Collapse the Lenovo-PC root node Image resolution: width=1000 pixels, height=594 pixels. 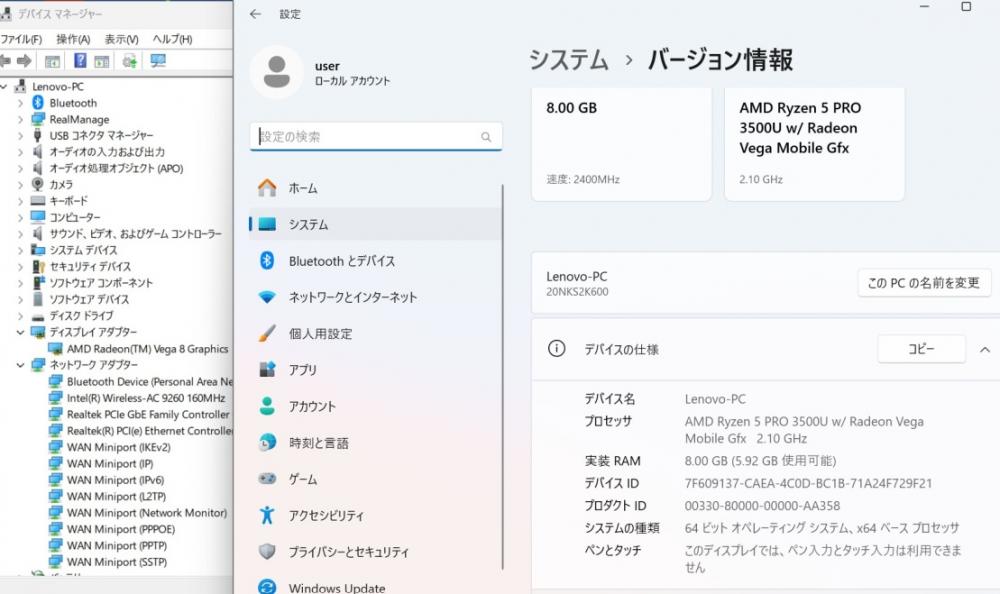coord(4,86)
